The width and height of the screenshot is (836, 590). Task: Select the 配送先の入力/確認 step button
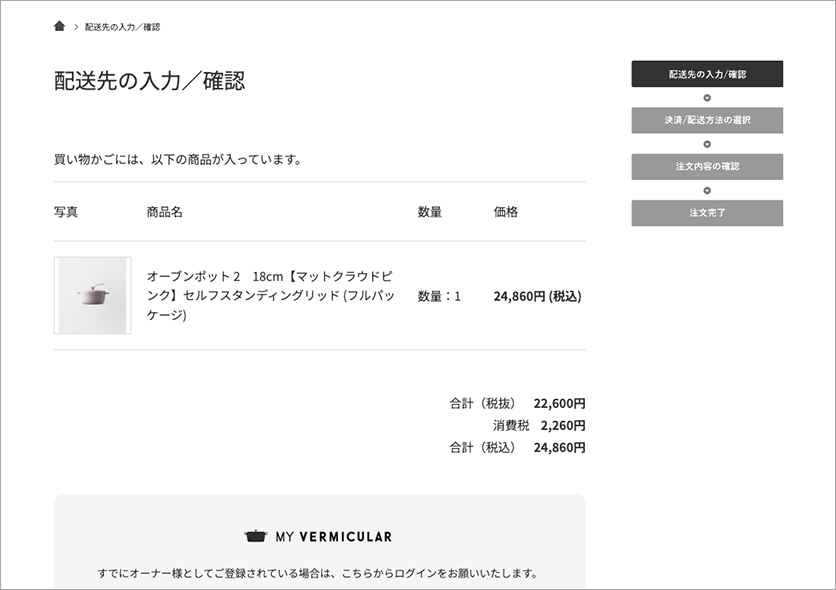(x=707, y=74)
